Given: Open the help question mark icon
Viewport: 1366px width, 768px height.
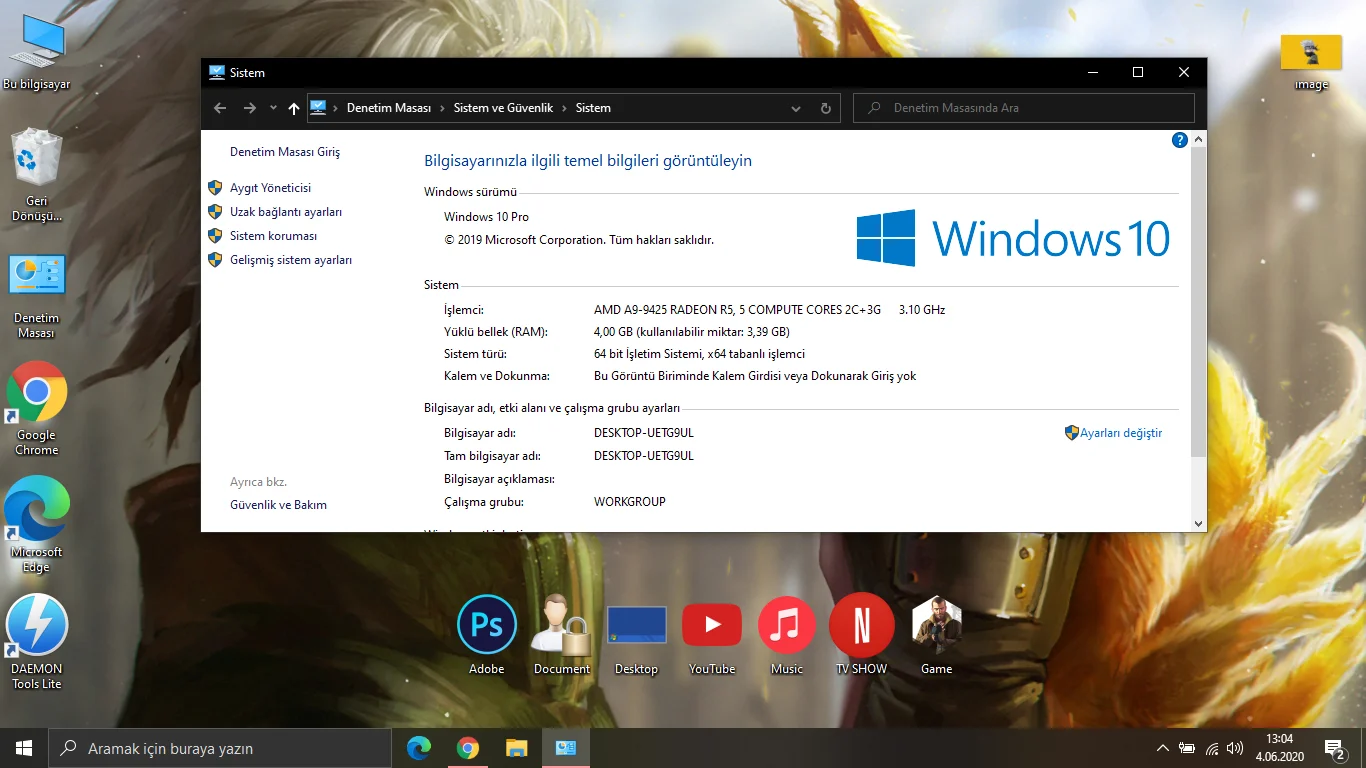Looking at the screenshot, I should pyautogui.click(x=1180, y=140).
